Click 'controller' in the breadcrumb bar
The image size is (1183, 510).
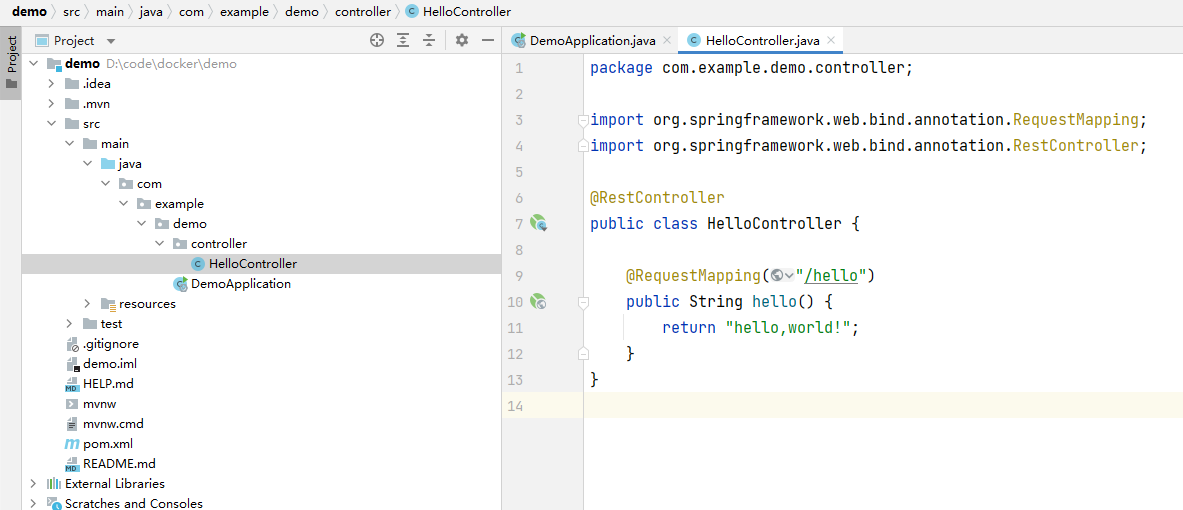[x=363, y=12]
